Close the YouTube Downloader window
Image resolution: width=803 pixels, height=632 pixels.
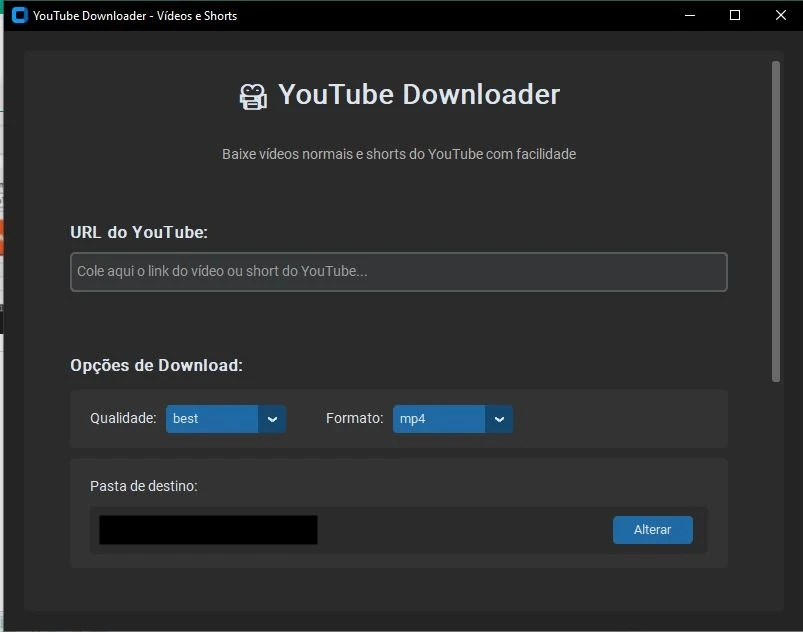[x=781, y=16]
